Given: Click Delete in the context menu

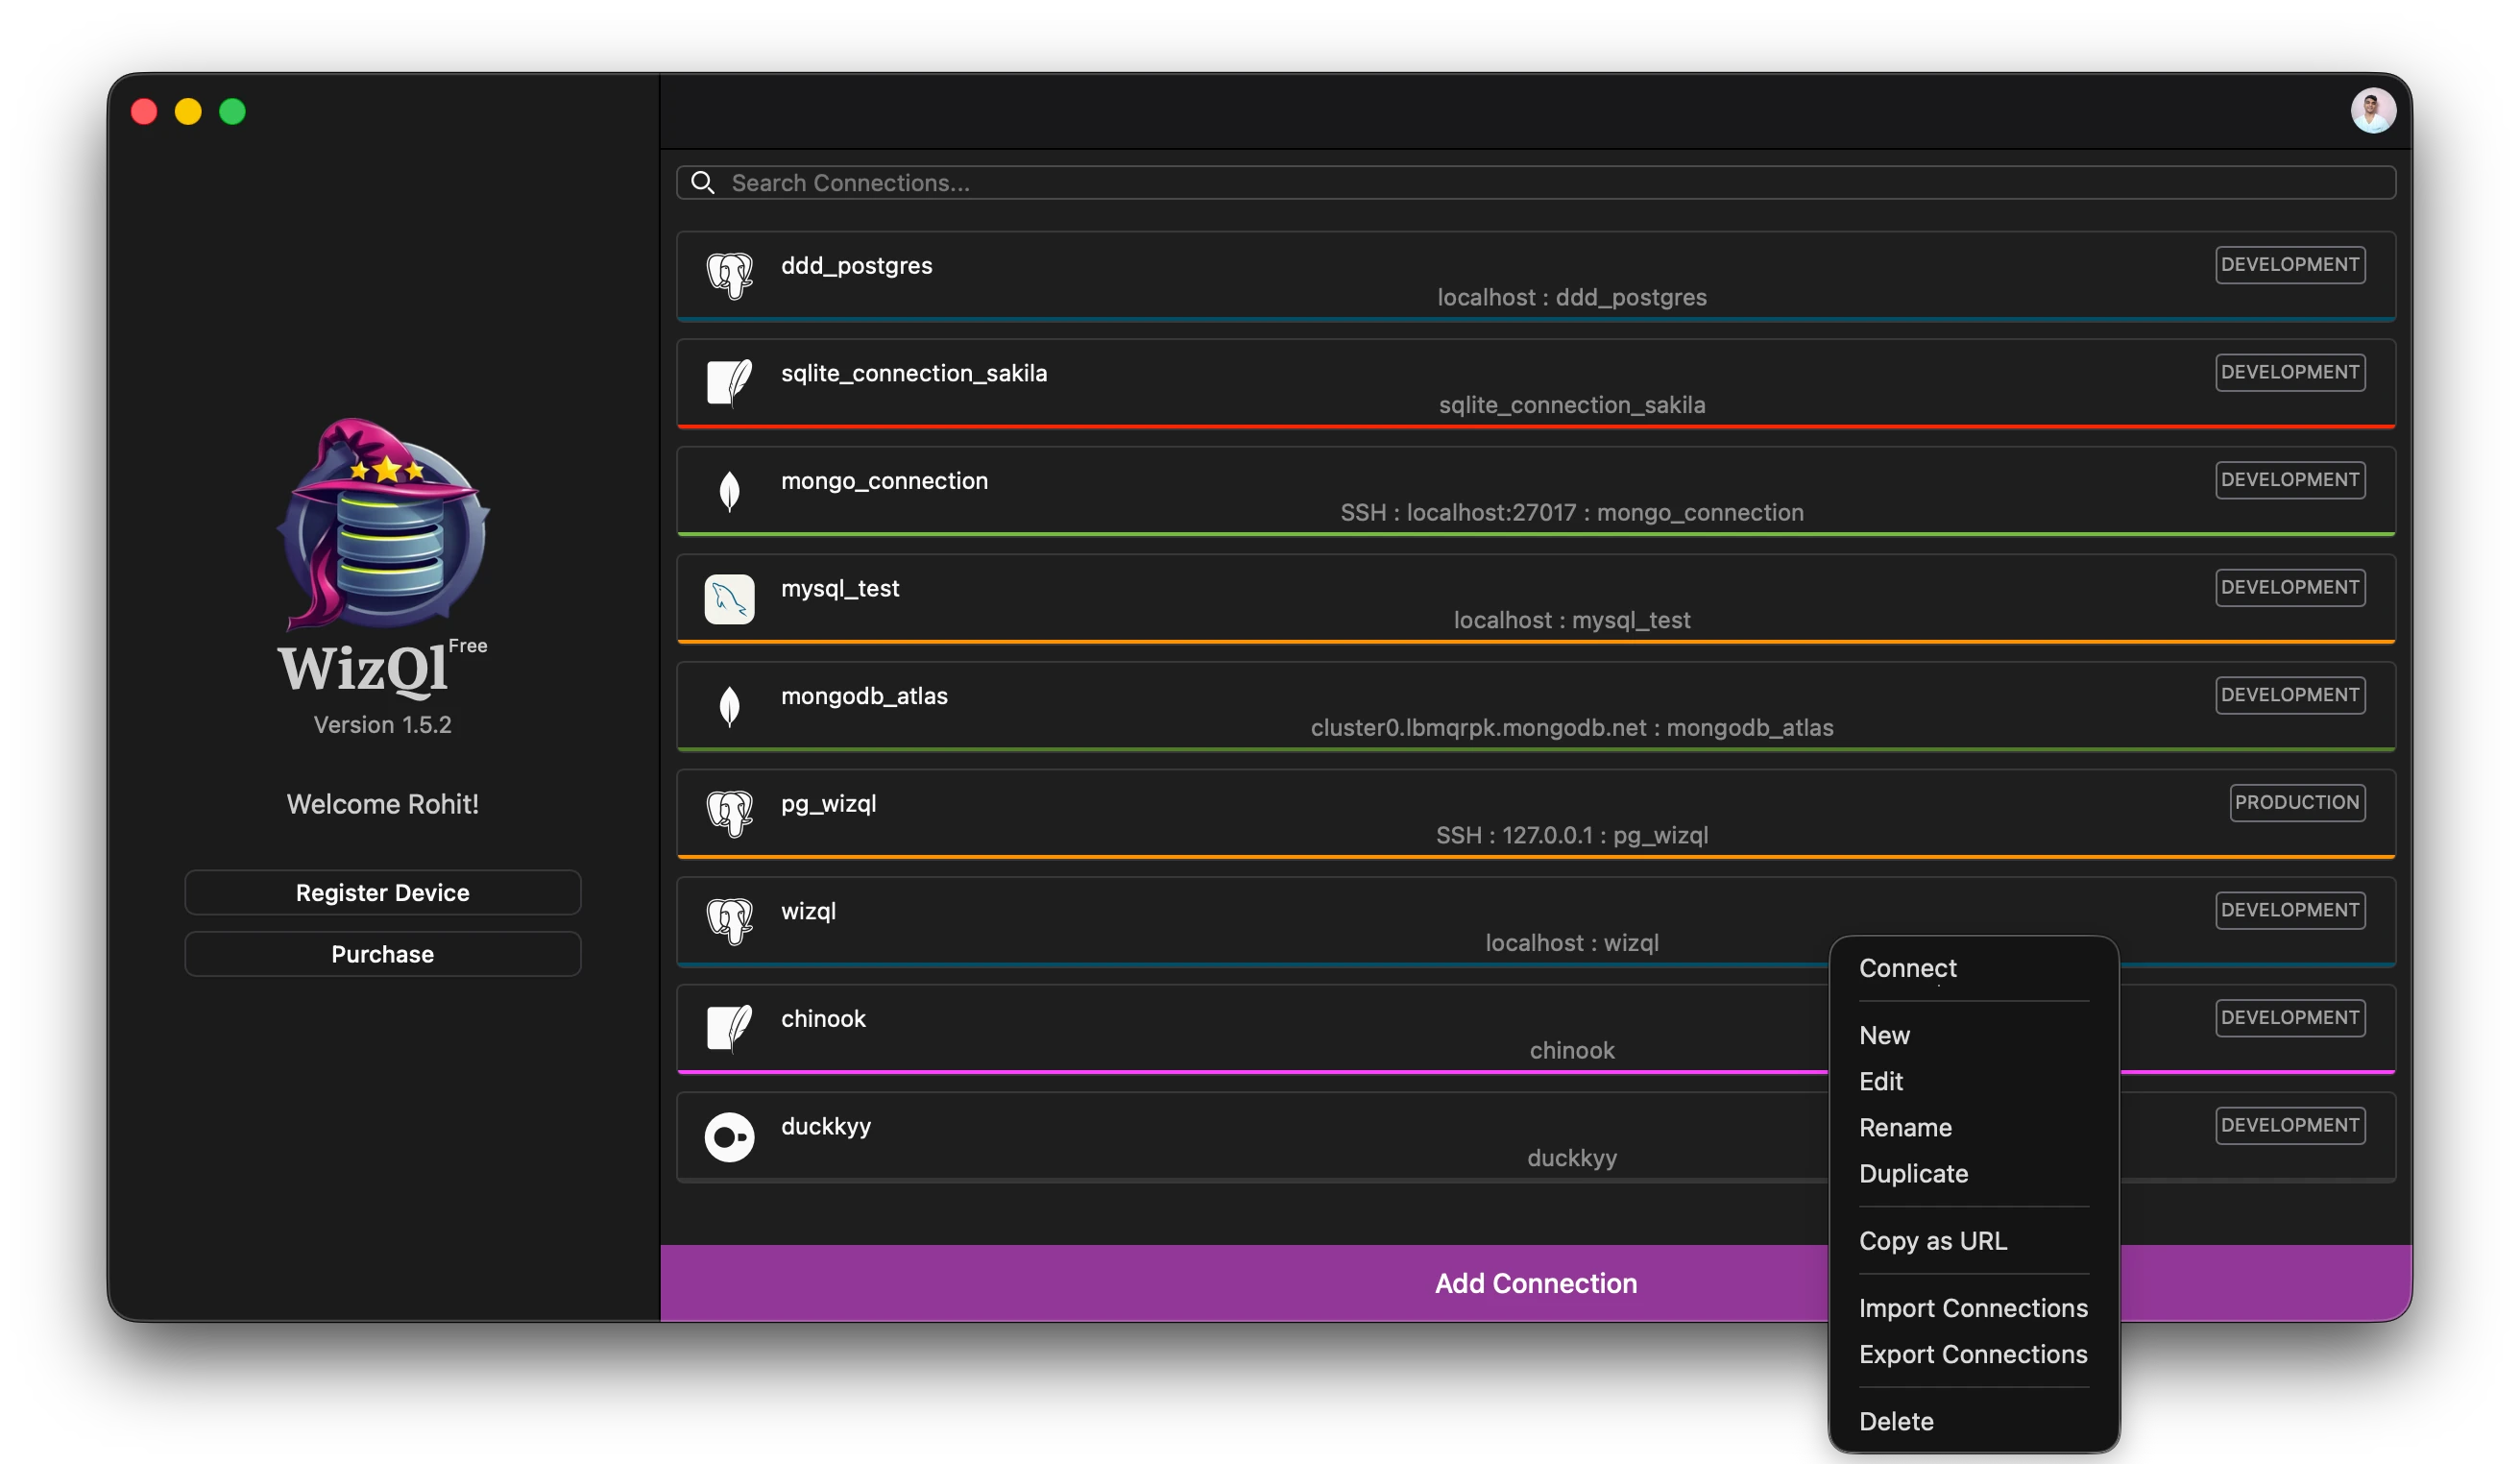Looking at the screenshot, I should pos(1895,1420).
